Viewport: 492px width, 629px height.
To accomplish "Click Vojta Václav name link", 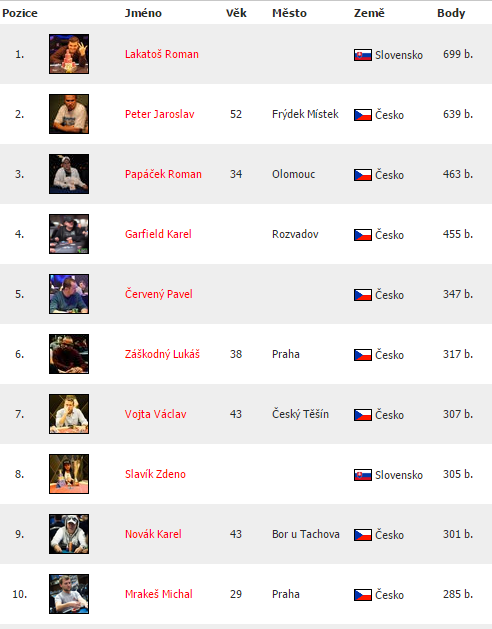I will (x=156, y=414).
